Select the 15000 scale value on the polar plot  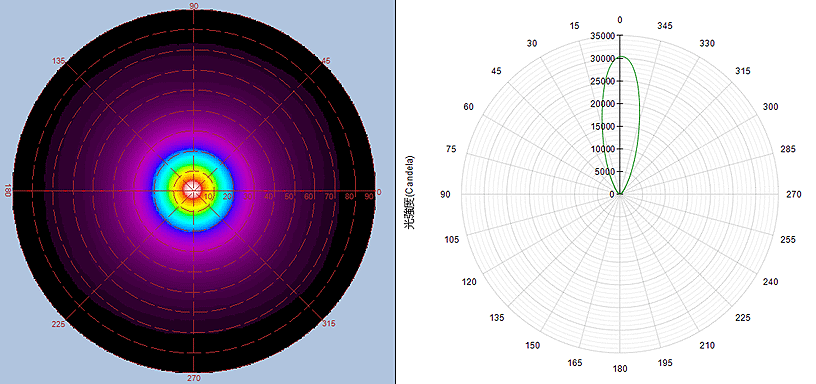[602, 126]
